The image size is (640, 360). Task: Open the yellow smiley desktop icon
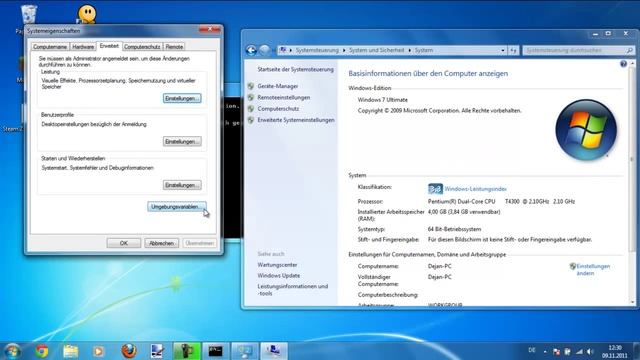[87, 13]
